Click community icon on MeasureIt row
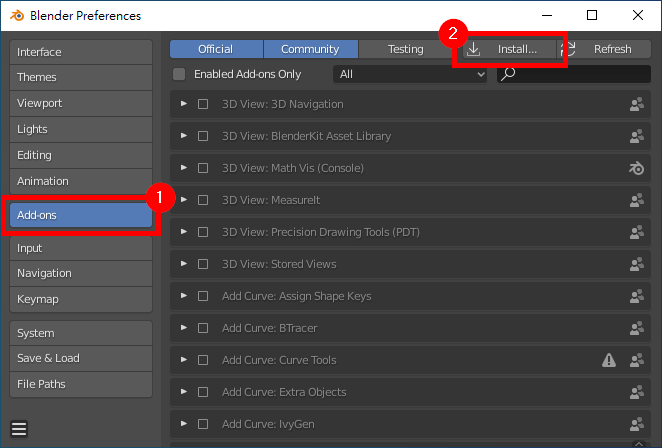The image size is (662, 448). click(x=637, y=200)
